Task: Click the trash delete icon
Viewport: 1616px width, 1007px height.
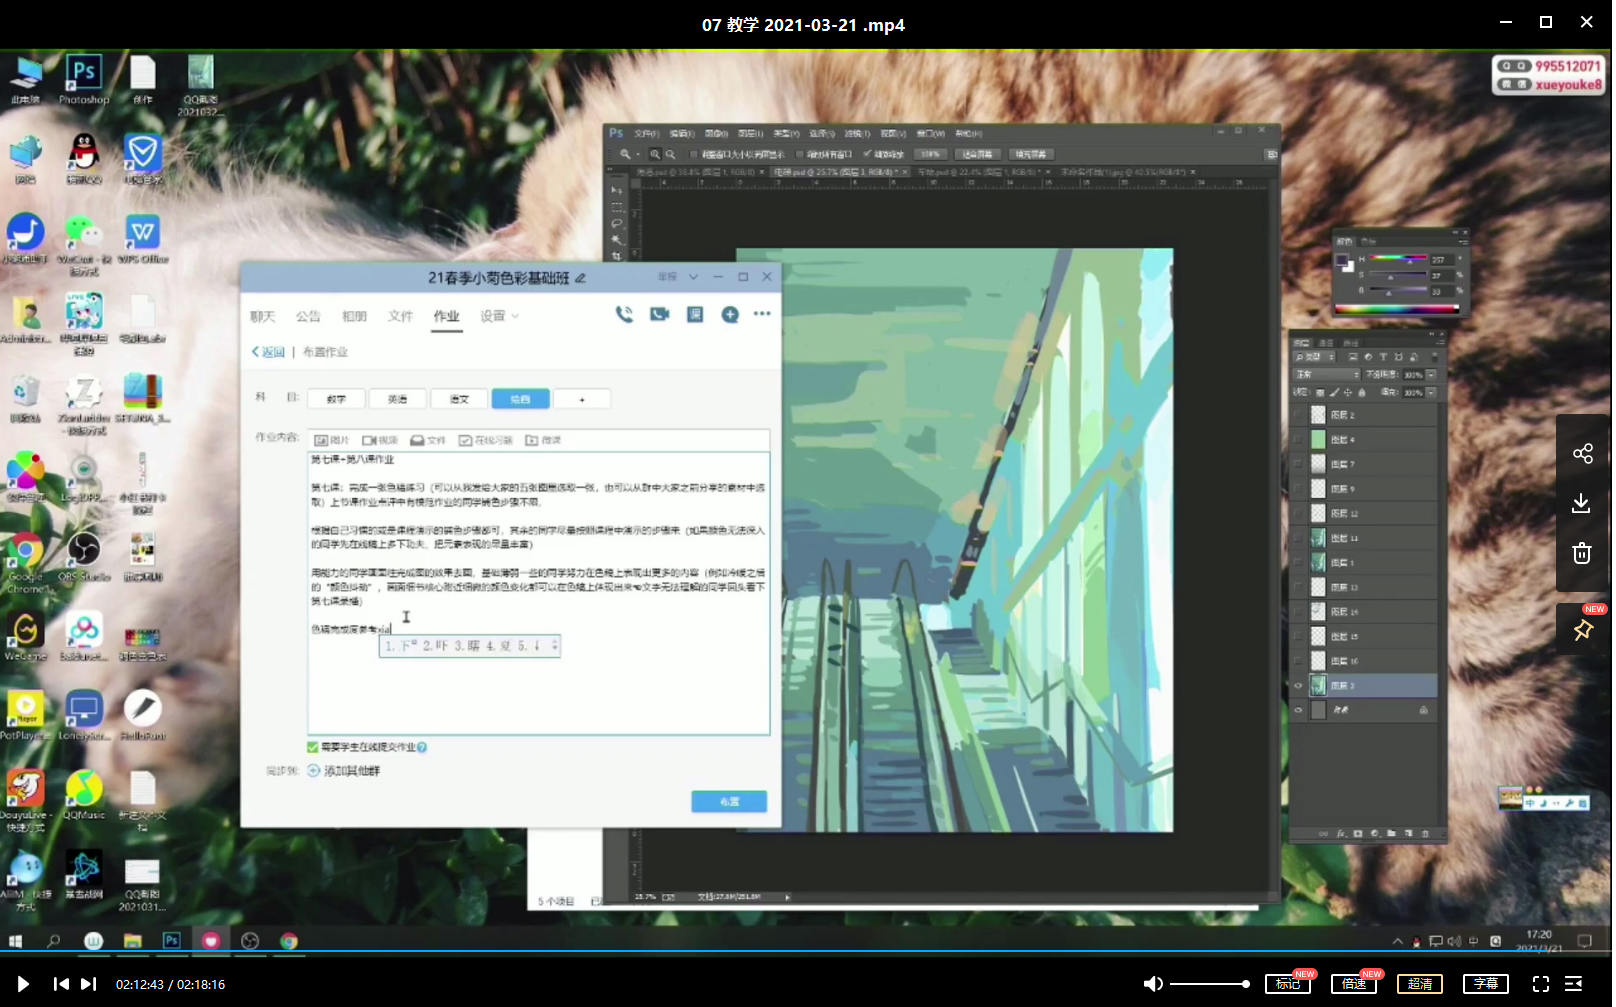Action: [1581, 553]
